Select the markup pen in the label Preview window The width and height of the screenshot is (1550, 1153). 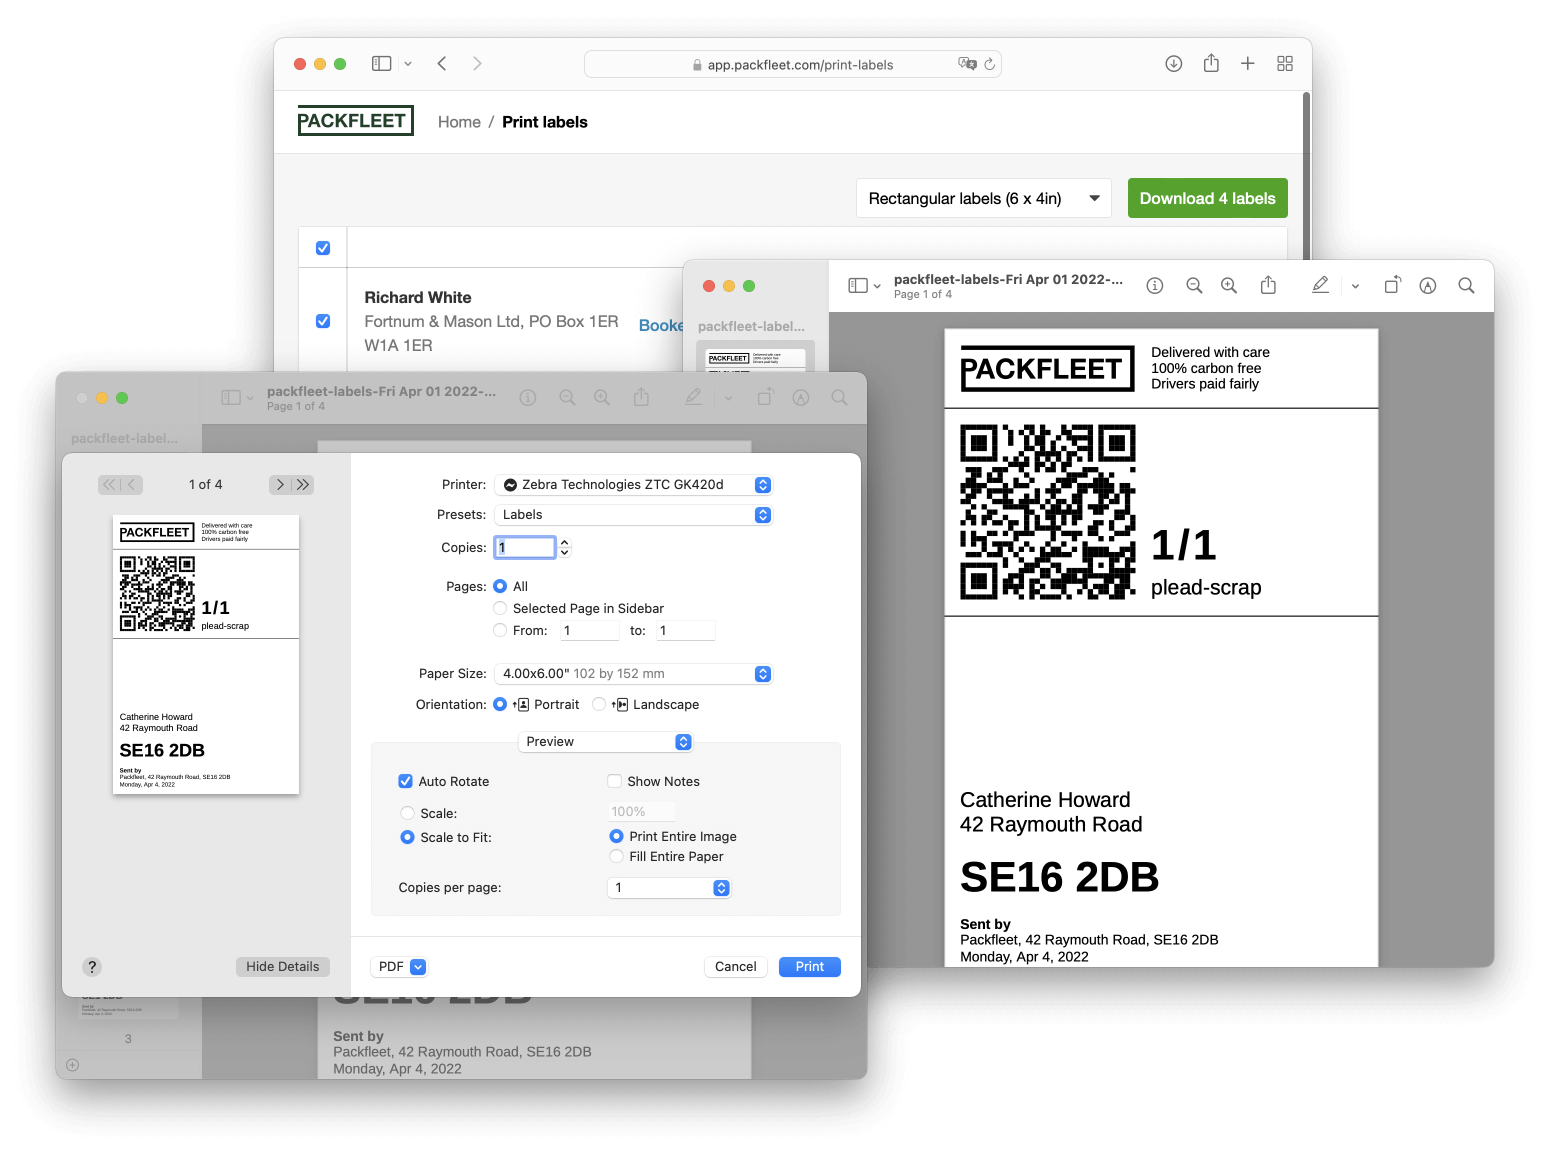tap(1320, 285)
